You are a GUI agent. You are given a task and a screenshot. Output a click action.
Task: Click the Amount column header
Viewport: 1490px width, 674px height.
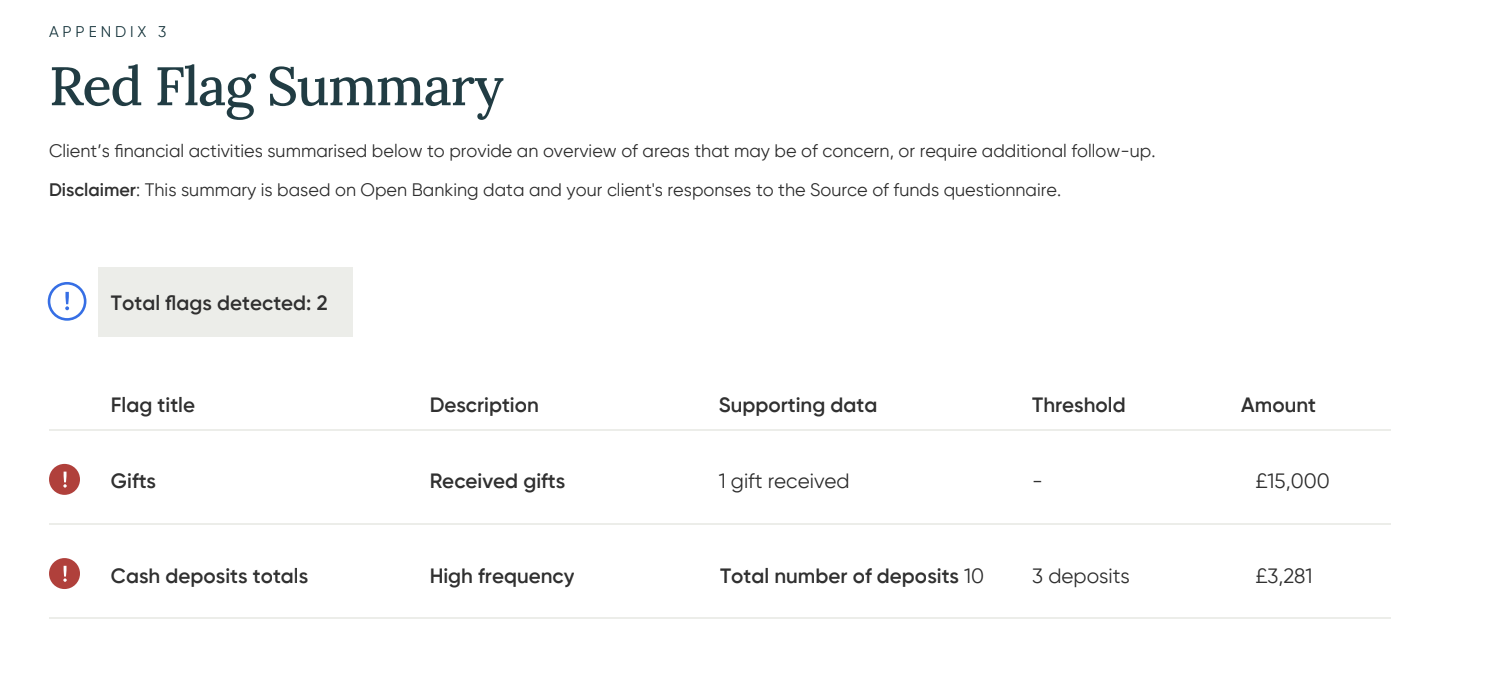1278,405
